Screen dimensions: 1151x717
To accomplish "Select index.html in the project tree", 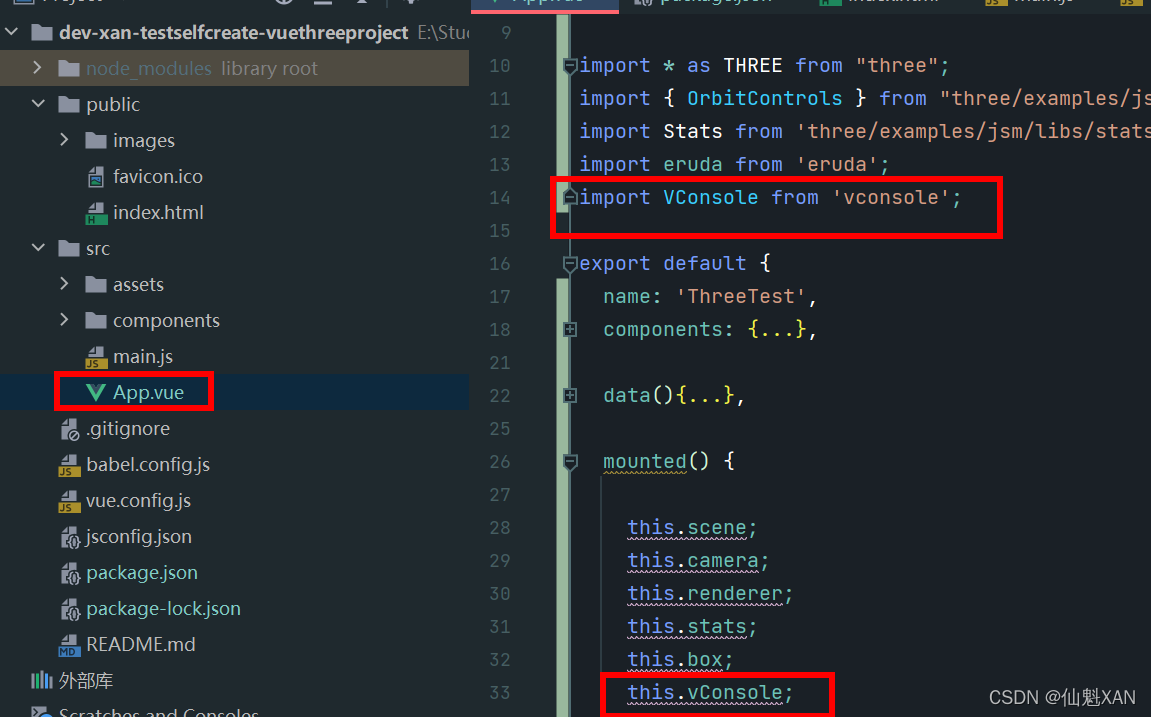I will coord(158,212).
